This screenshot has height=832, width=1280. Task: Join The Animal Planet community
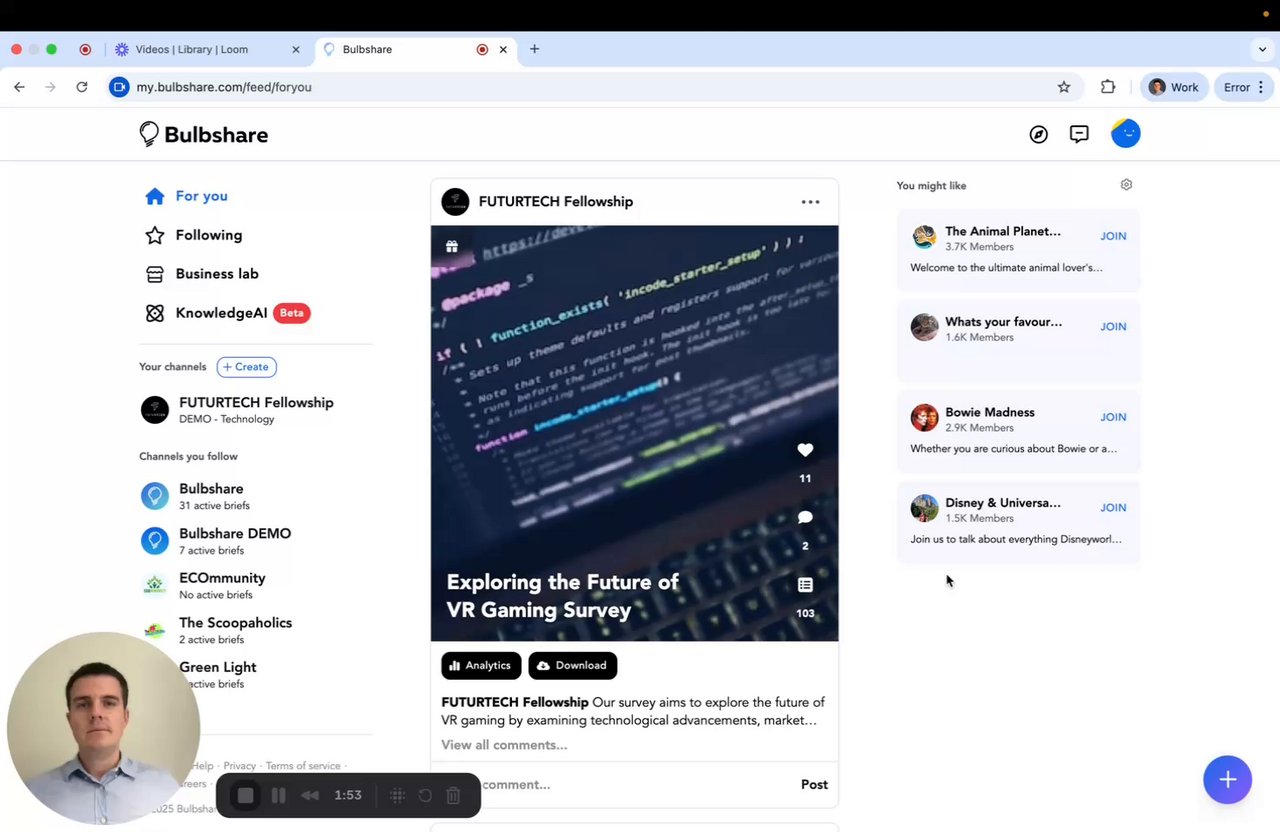(1113, 236)
